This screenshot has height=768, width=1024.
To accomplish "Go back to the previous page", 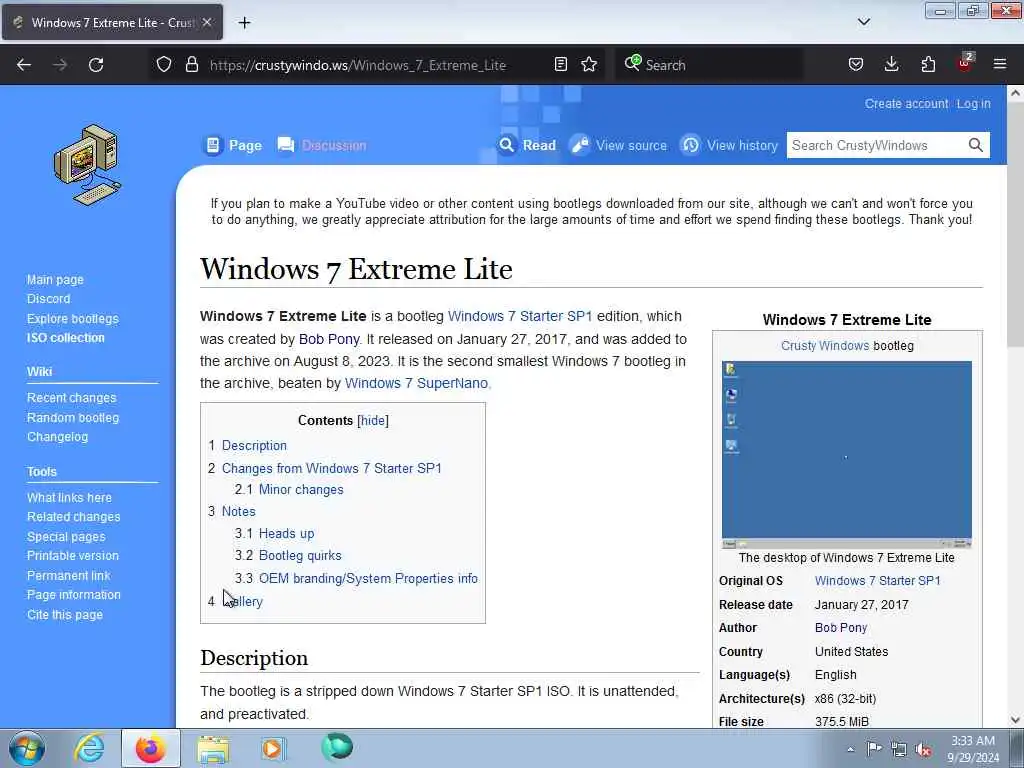I will pyautogui.click(x=24, y=65).
